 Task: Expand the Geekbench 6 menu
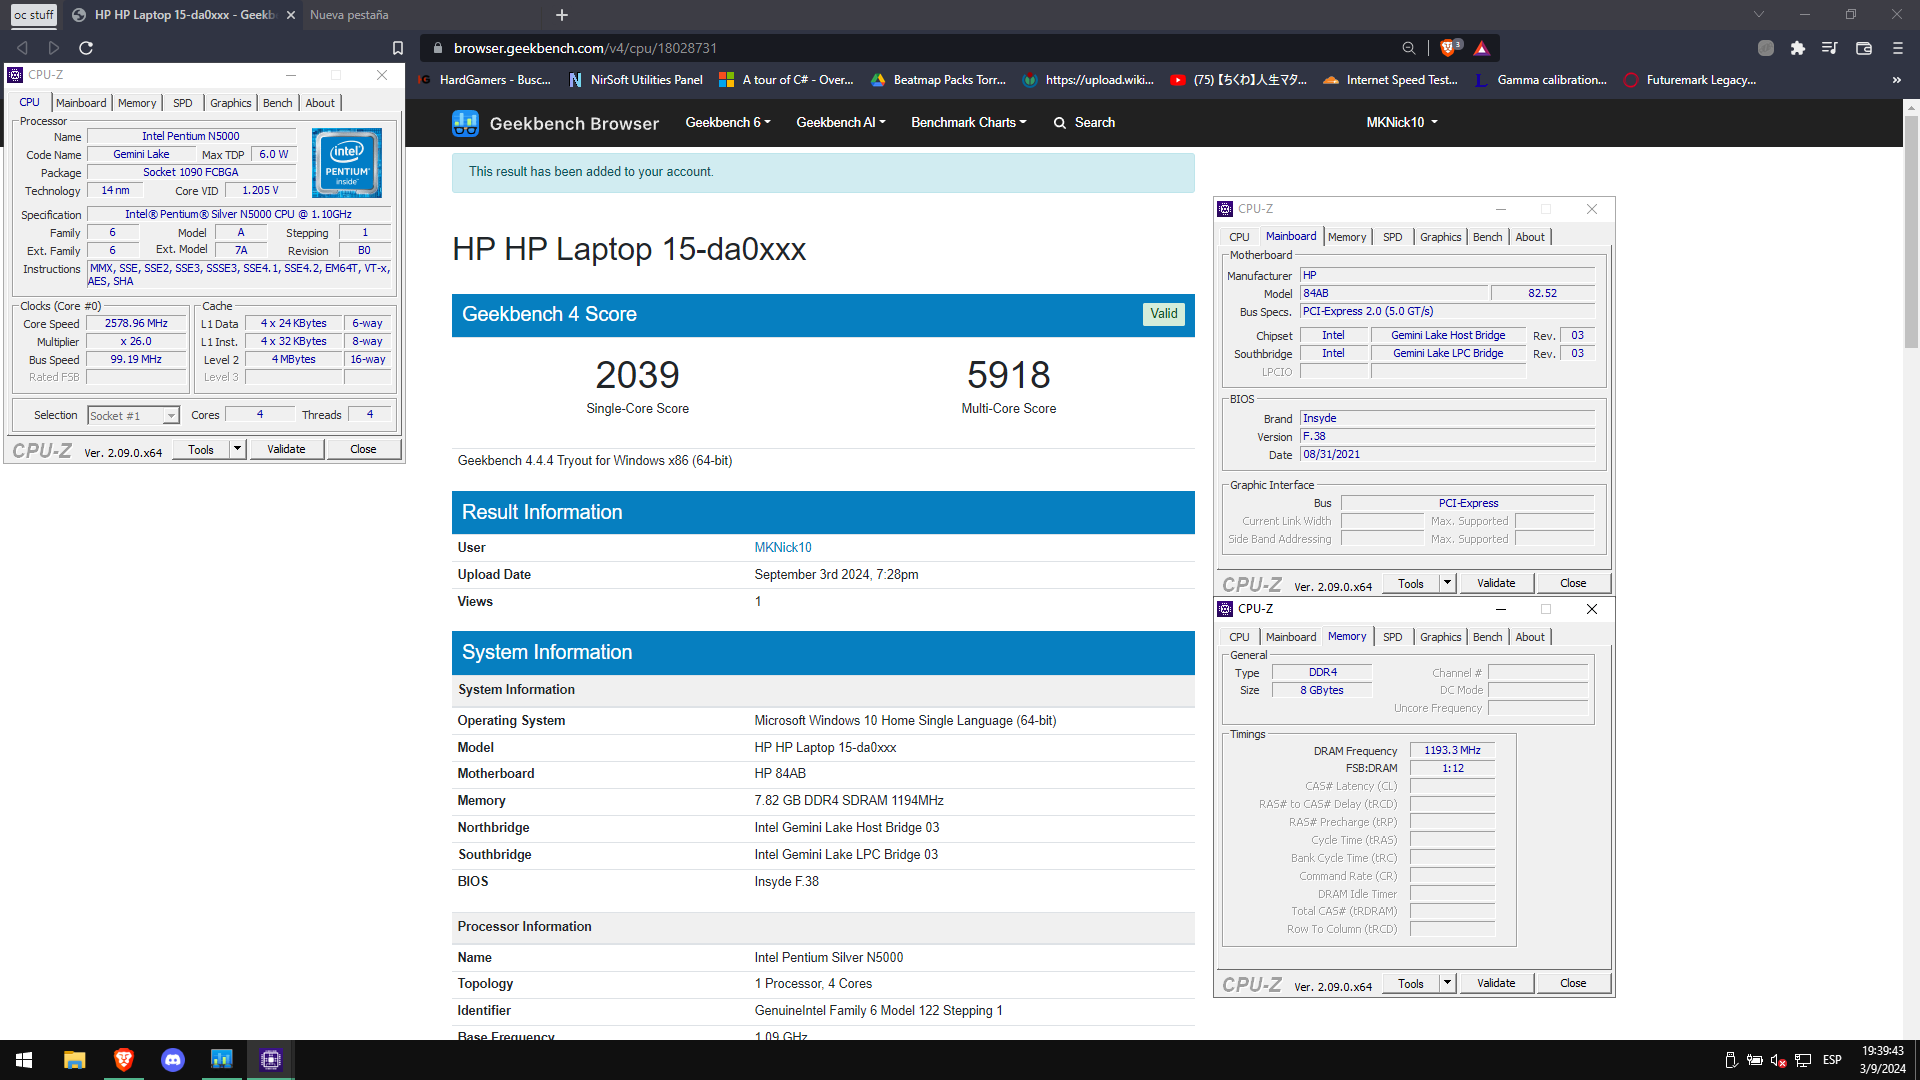(728, 122)
